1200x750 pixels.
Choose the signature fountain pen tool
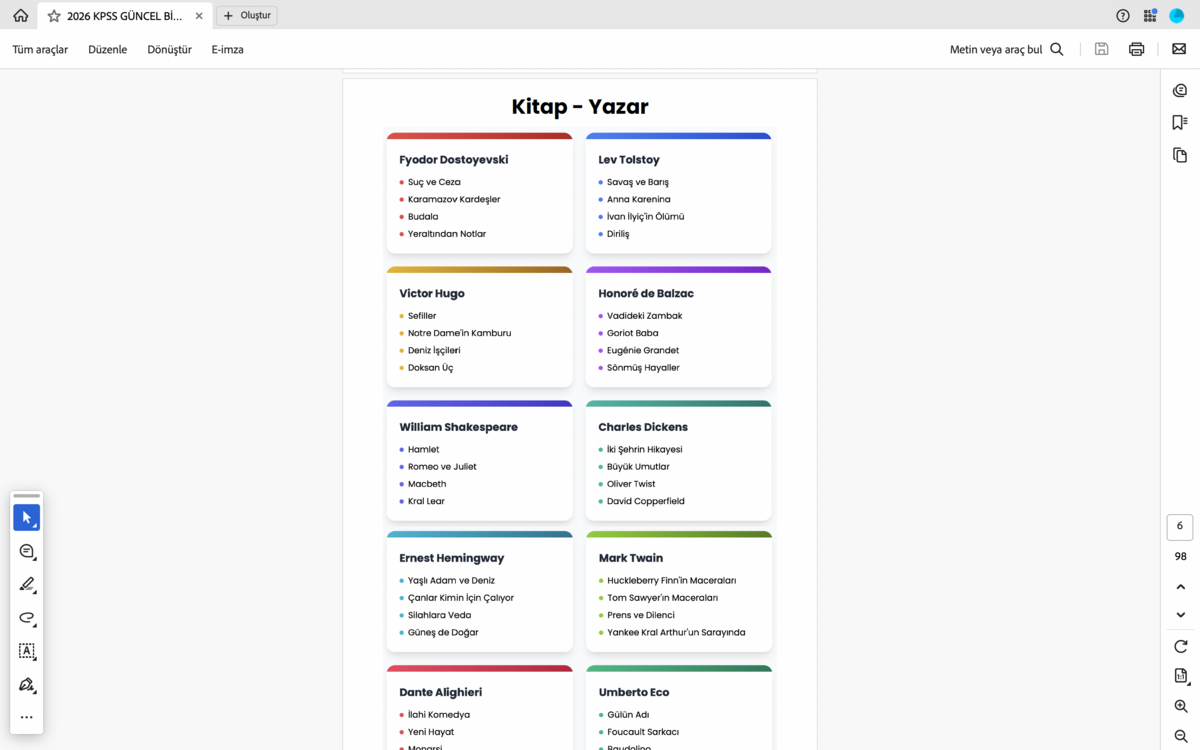27,685
